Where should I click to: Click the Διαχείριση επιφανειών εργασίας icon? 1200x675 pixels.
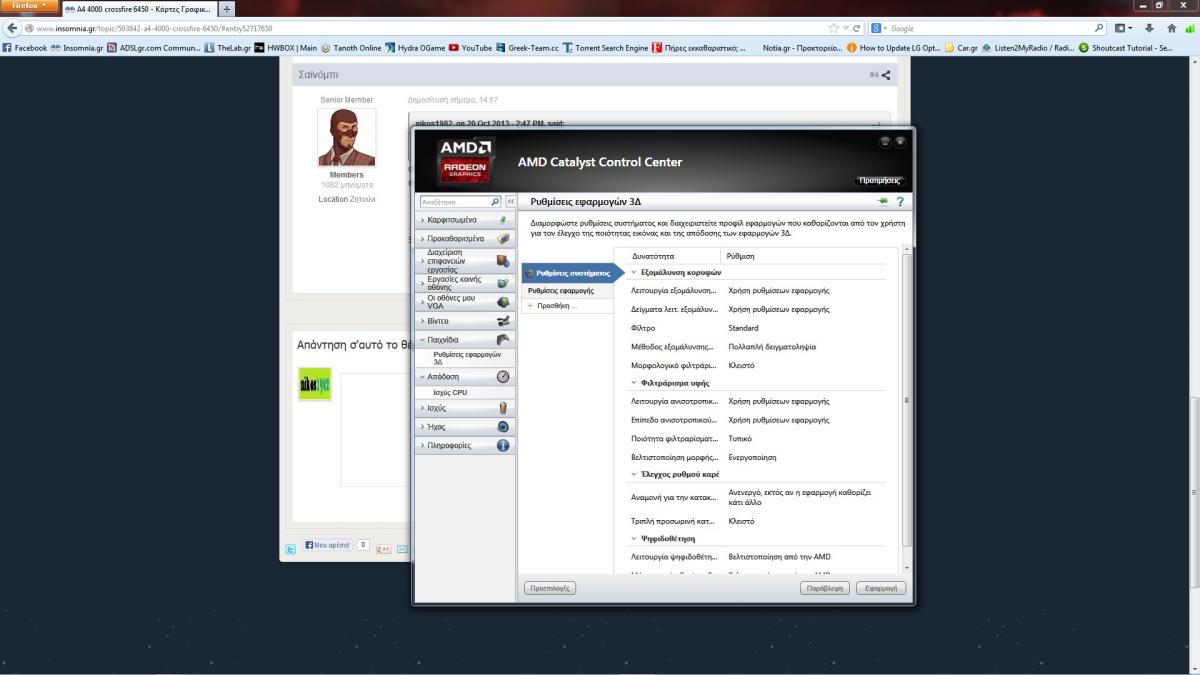point(503,261)
